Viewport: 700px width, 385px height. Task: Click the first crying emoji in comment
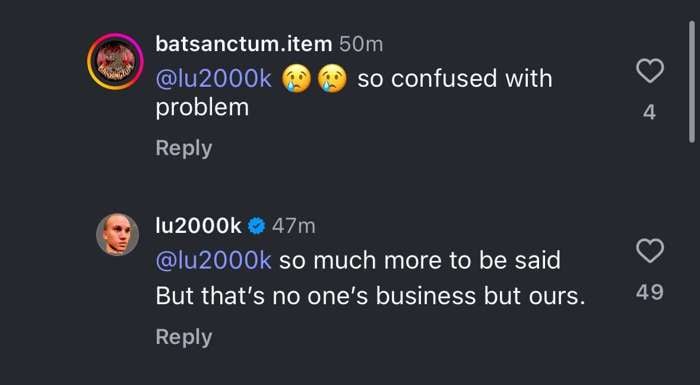296,80
